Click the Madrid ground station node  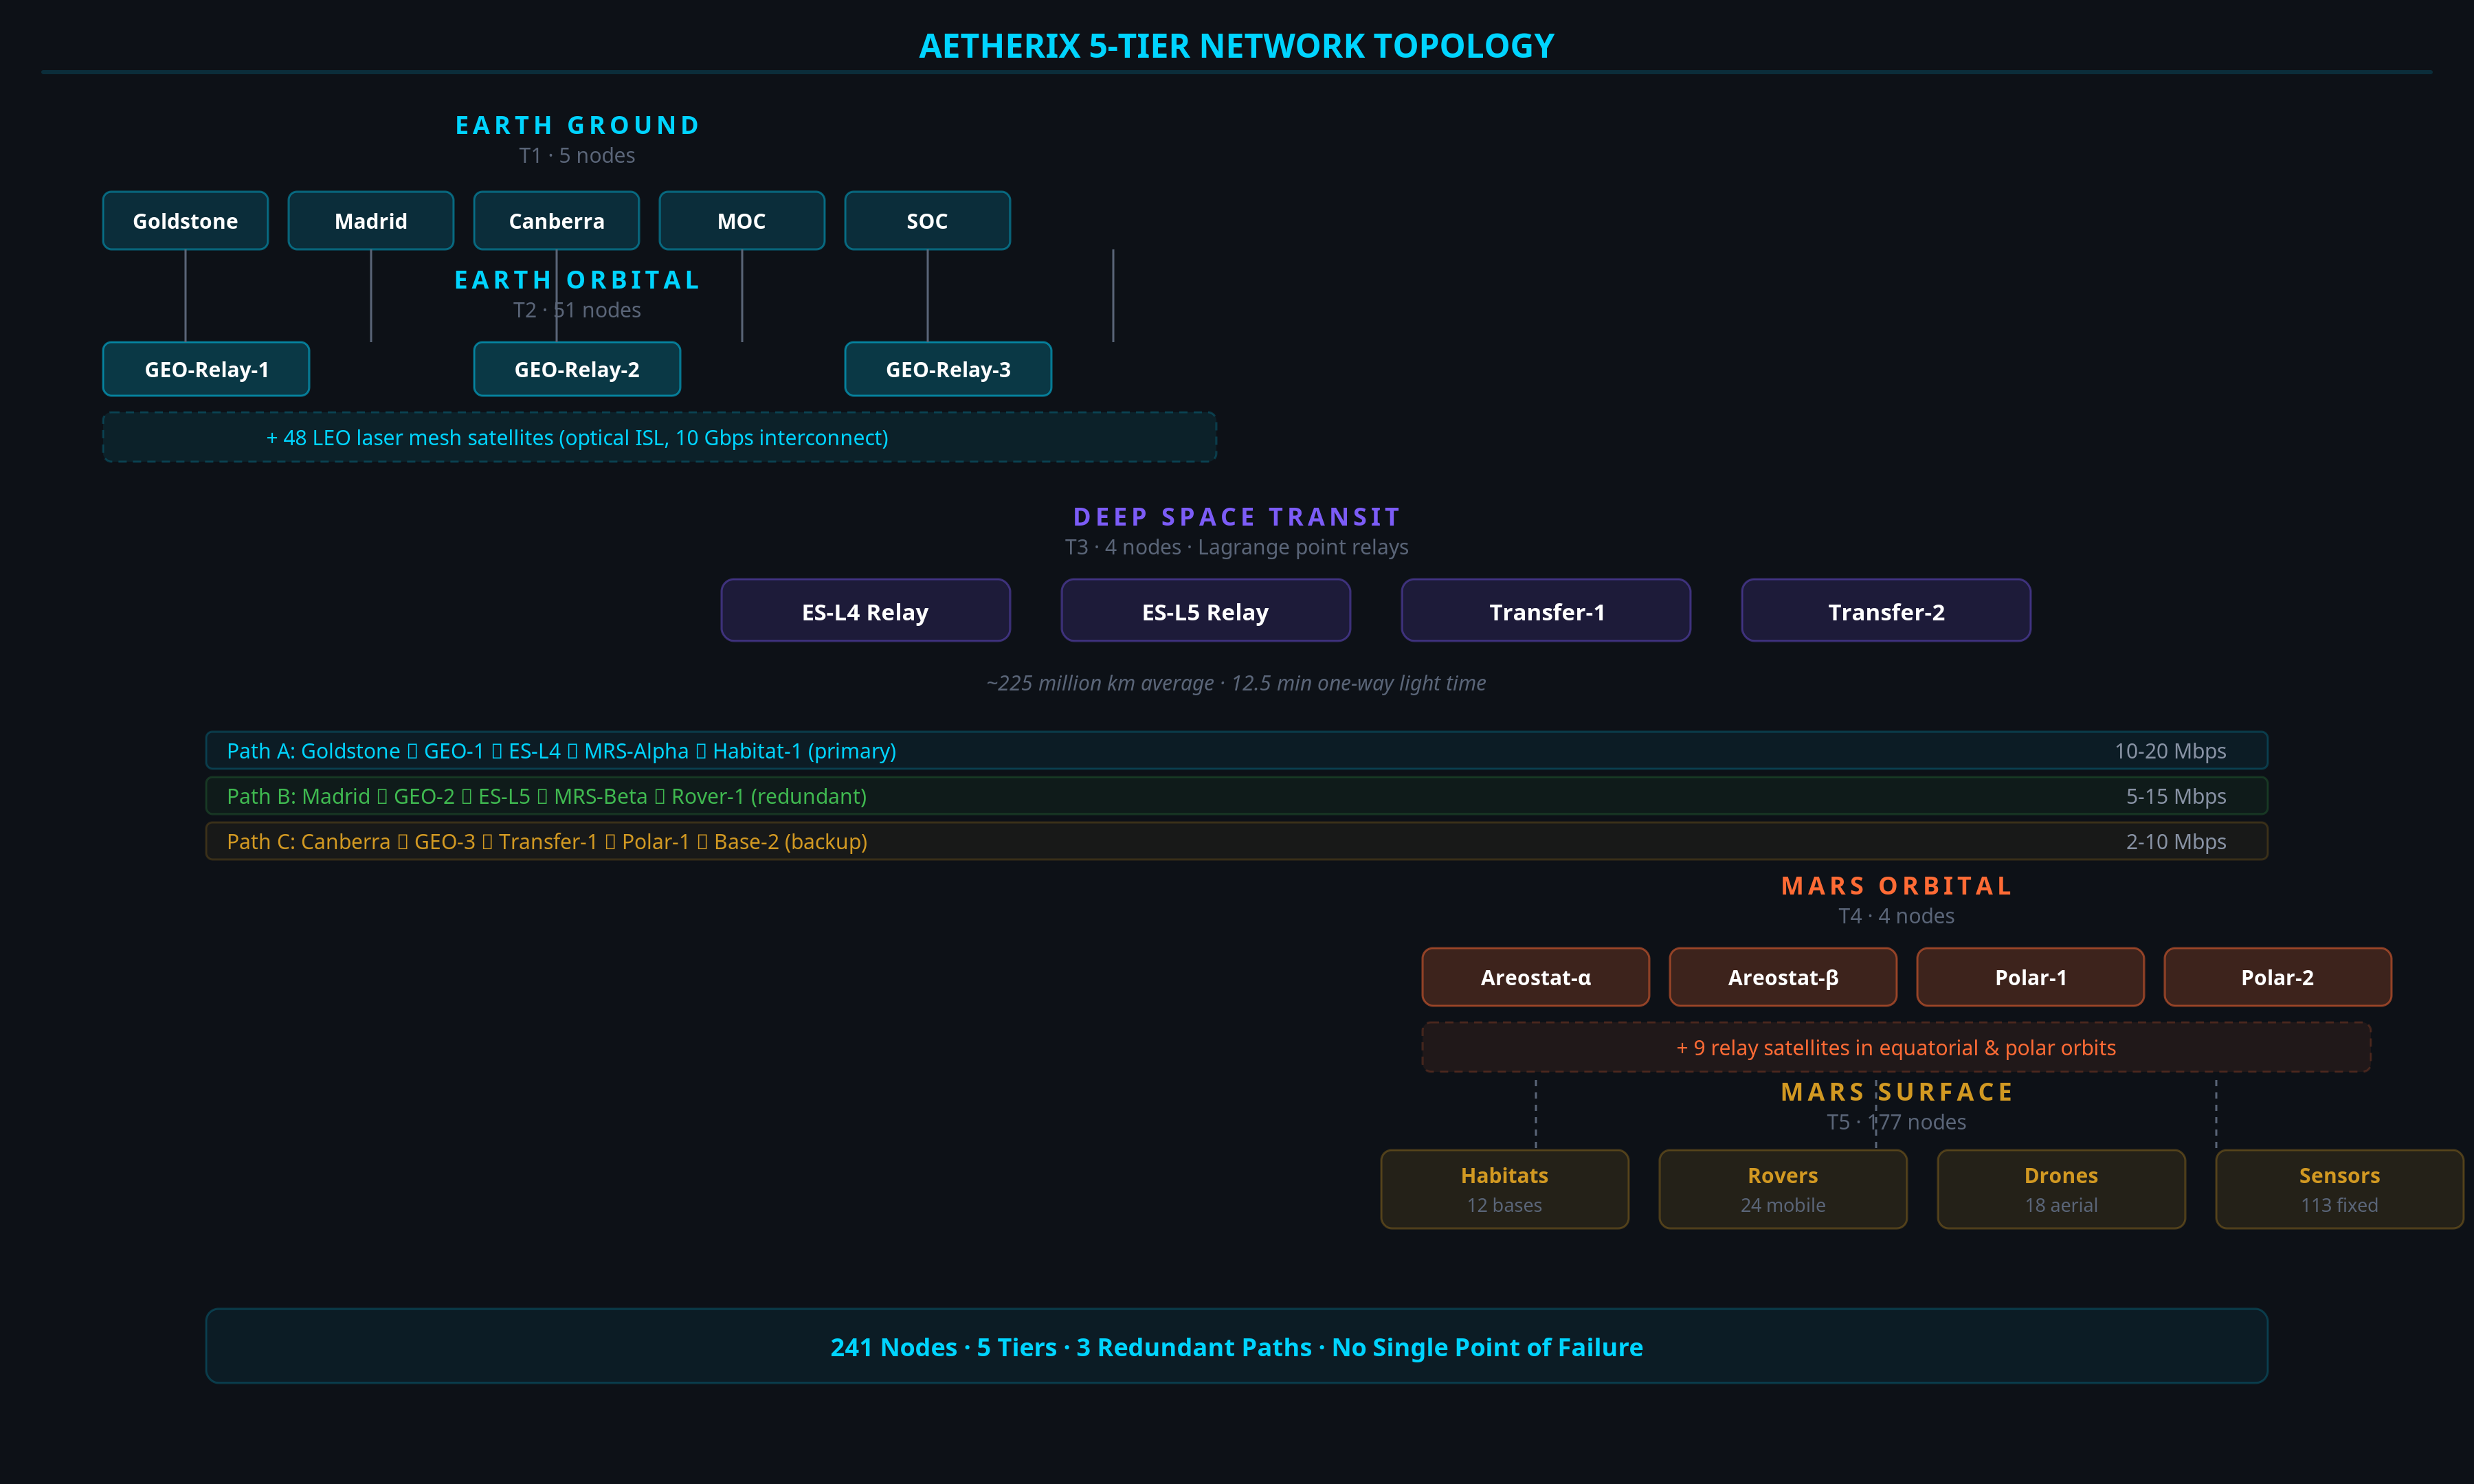(371, 221)
